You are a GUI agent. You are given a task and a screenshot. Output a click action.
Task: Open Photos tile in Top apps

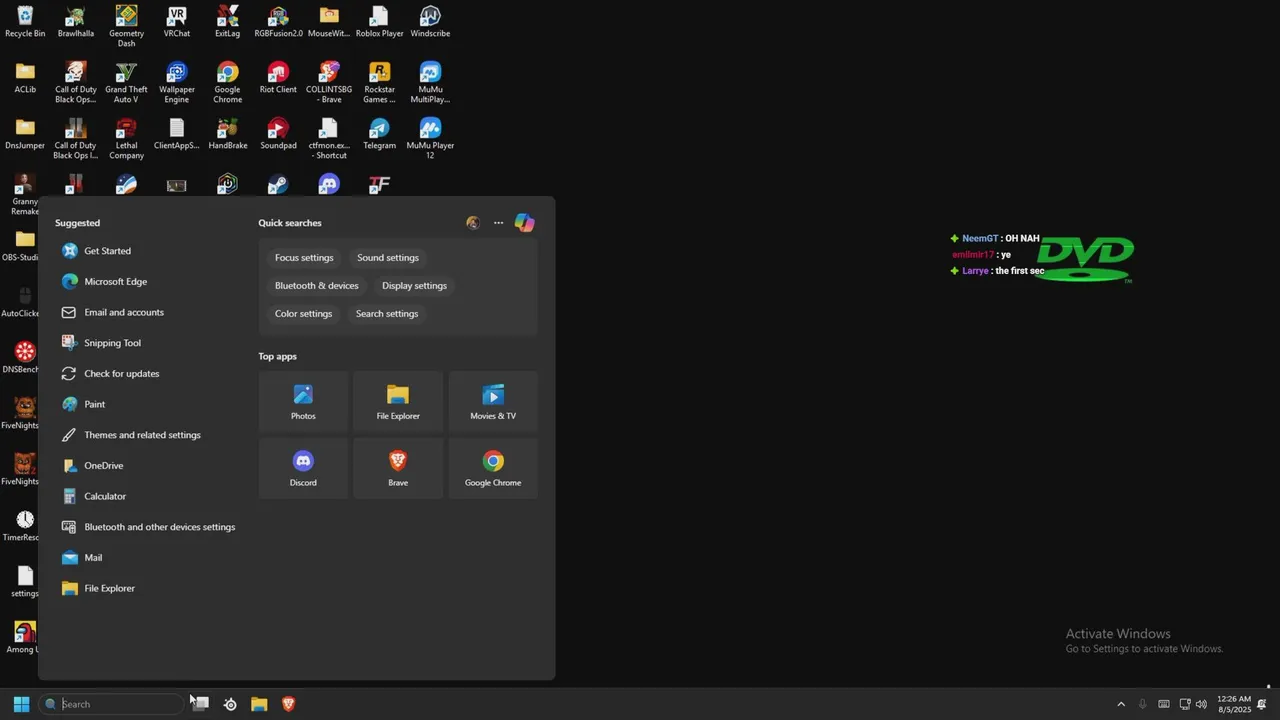(x=303, y=402)
